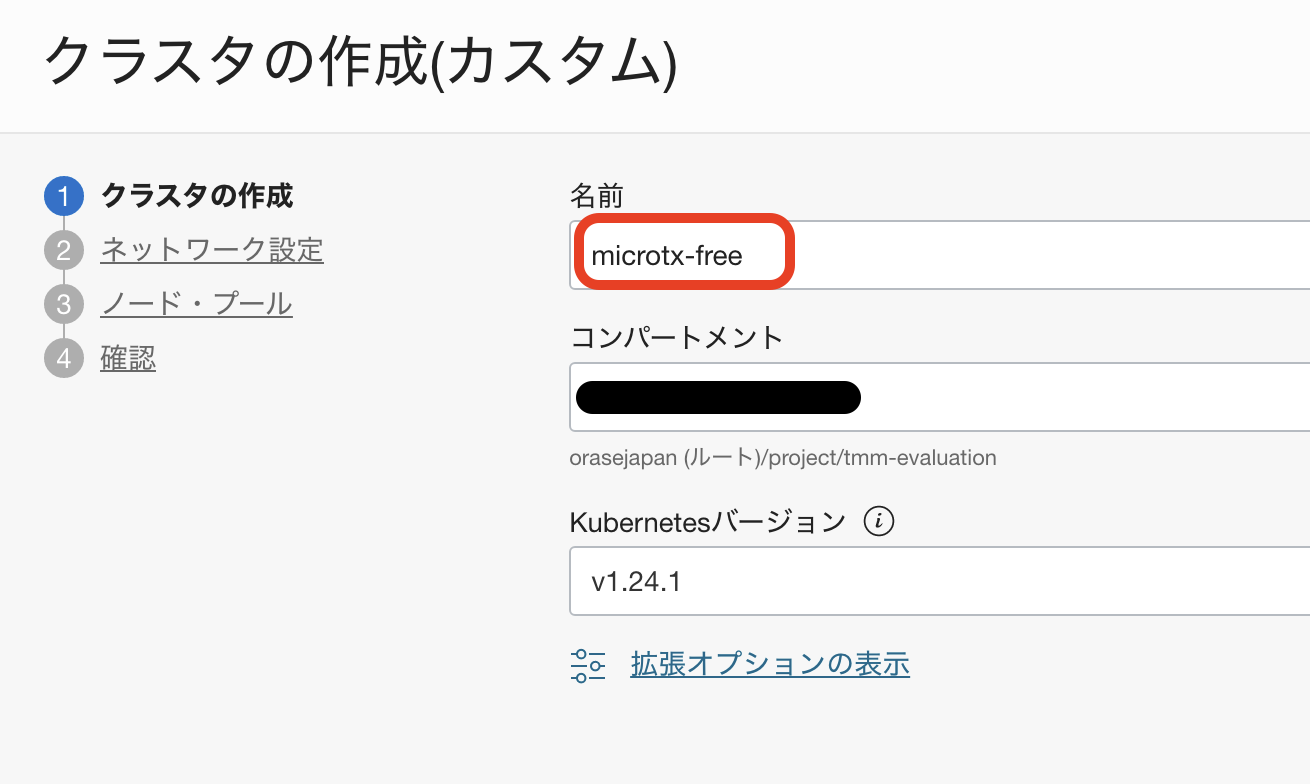This screenshot has width=1310, height=784.
Task: Open the Kubernetes version info icon
Action: [878, 522]
